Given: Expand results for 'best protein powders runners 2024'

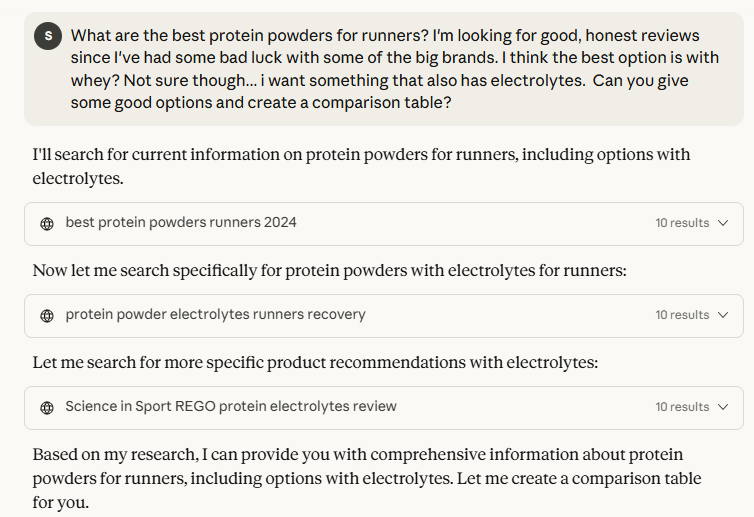Looking at the screenshot, I should coord(723,223).
